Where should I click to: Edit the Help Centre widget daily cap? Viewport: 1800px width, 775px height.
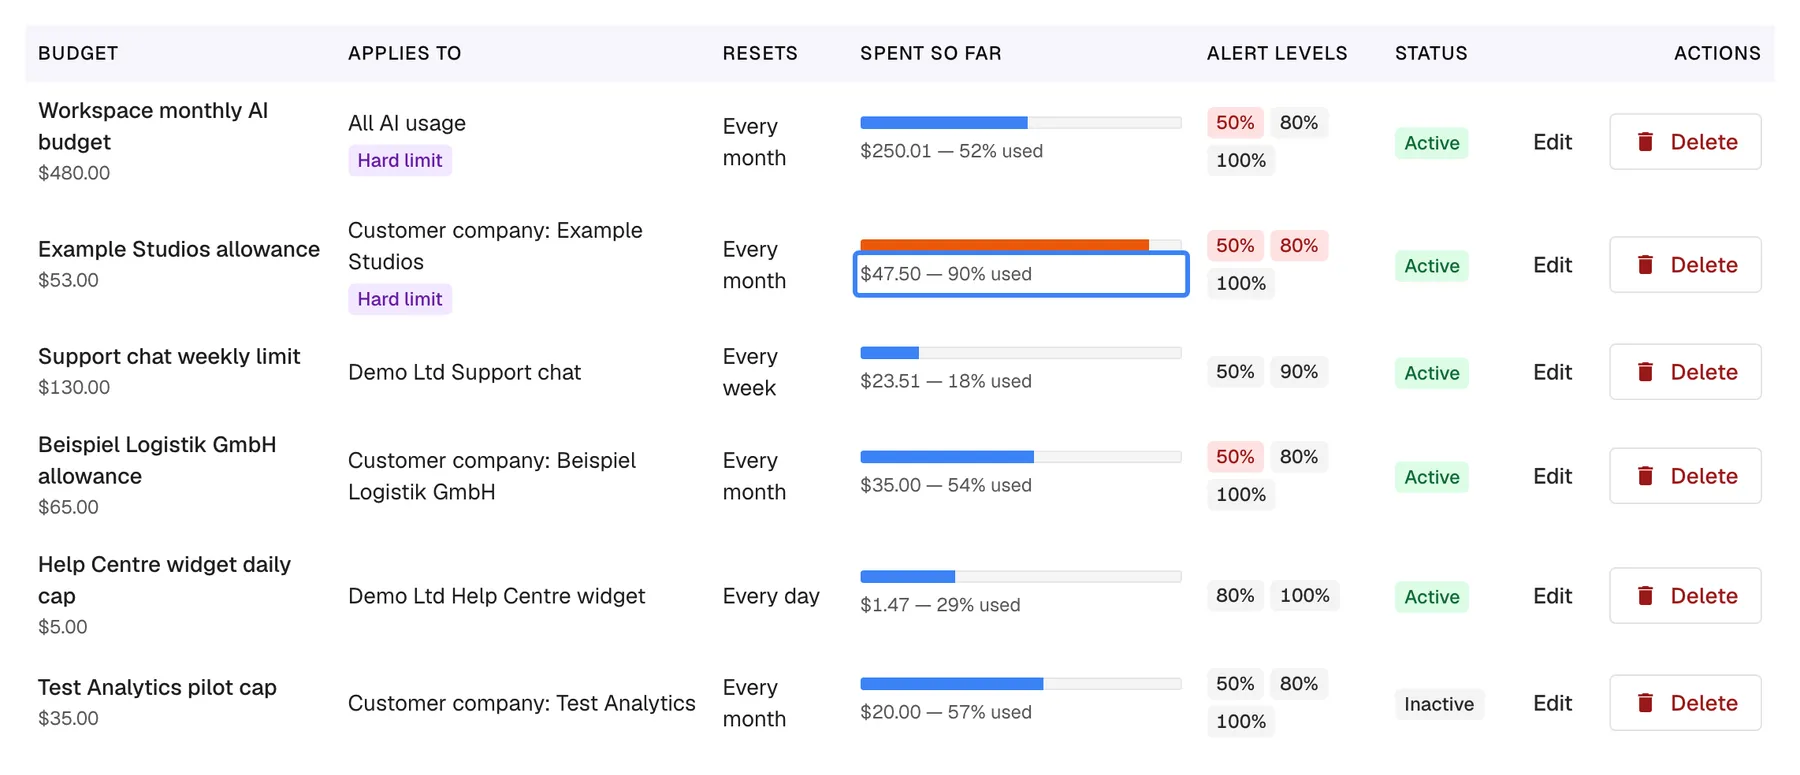point(1552,596)
